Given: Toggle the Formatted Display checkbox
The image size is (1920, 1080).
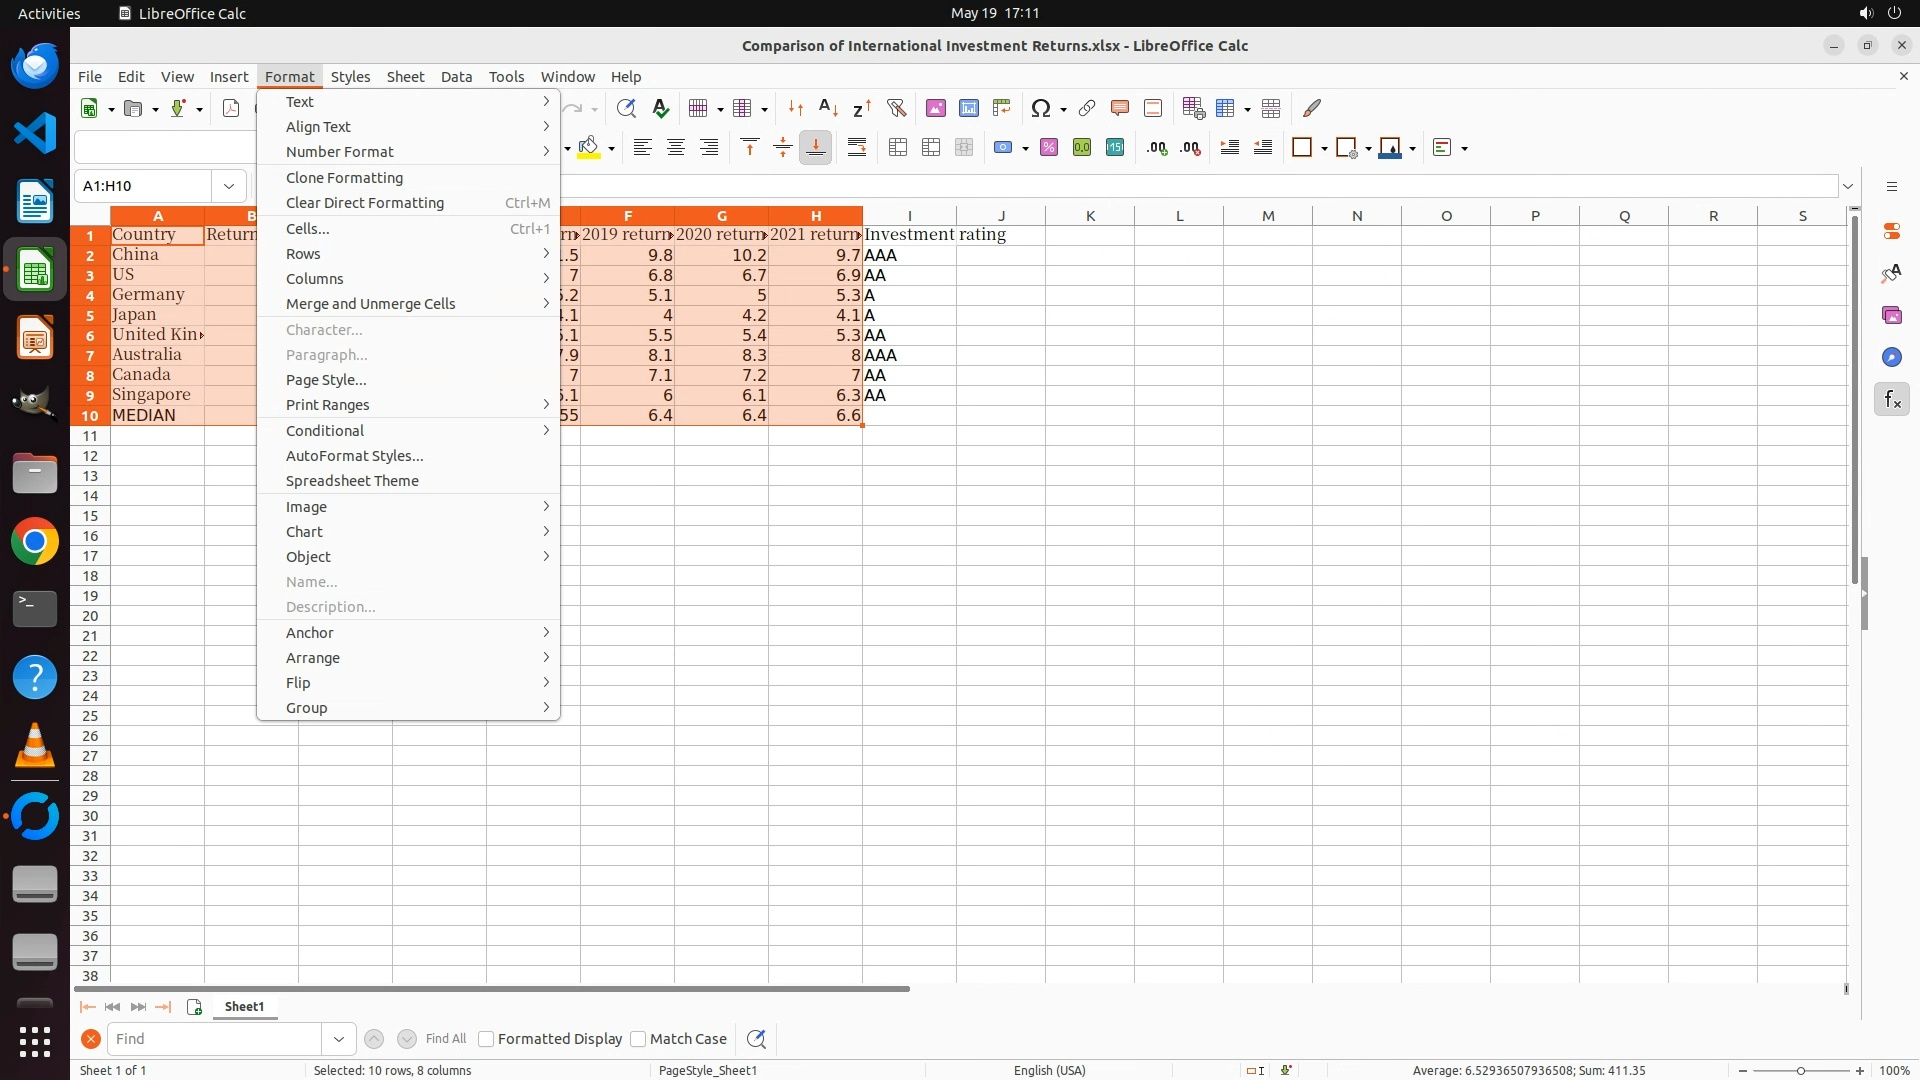Looking at the screenshot, I should [486, 1039].
